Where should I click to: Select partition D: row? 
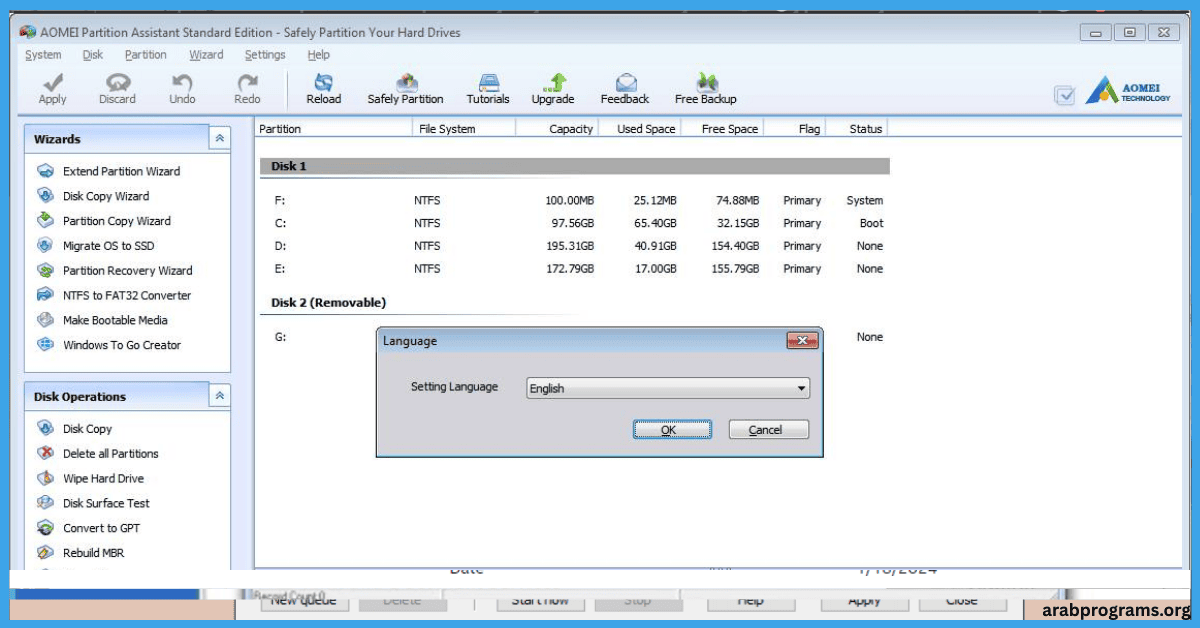575,246
